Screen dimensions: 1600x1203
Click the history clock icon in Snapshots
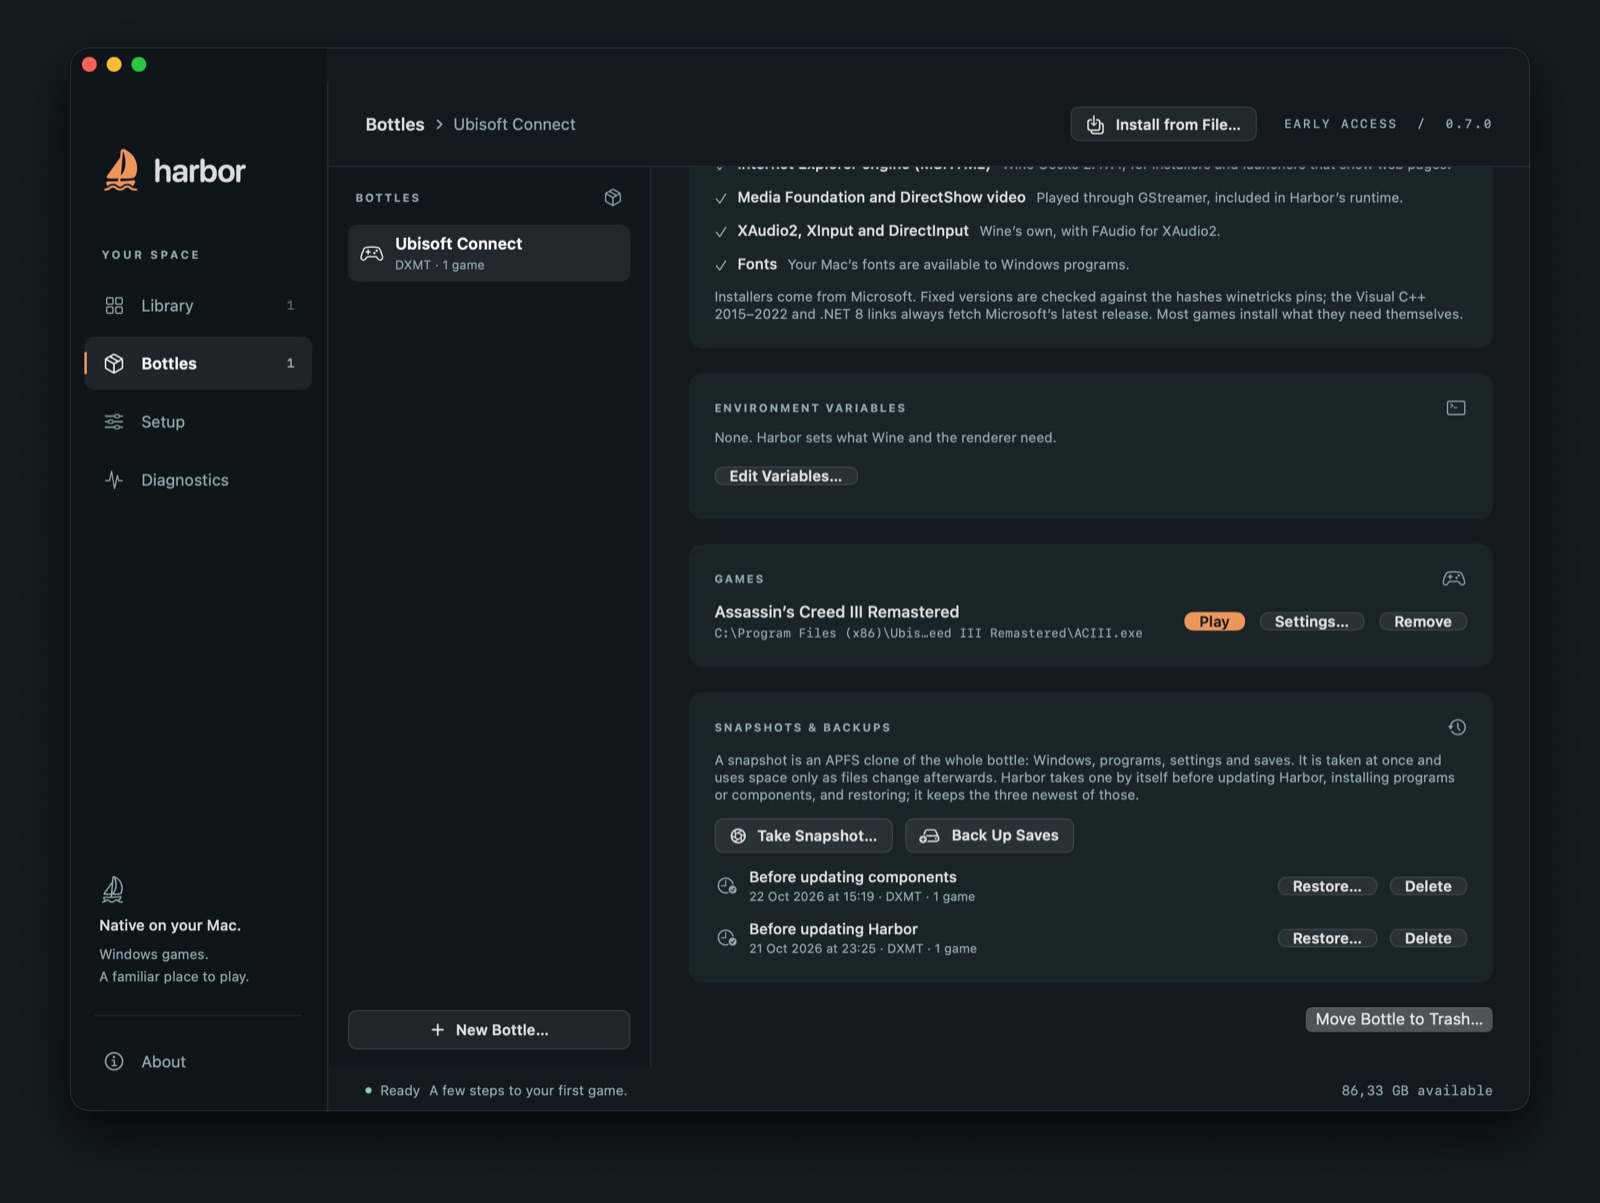tap(1457, 727)
